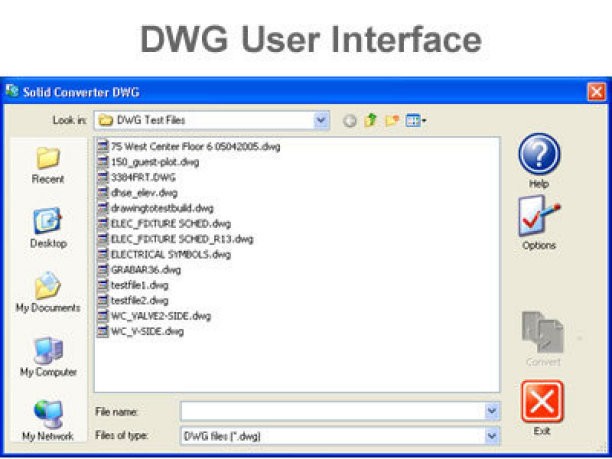
Task: Close the Solid Converter DWG window
Action: (597, 92)
